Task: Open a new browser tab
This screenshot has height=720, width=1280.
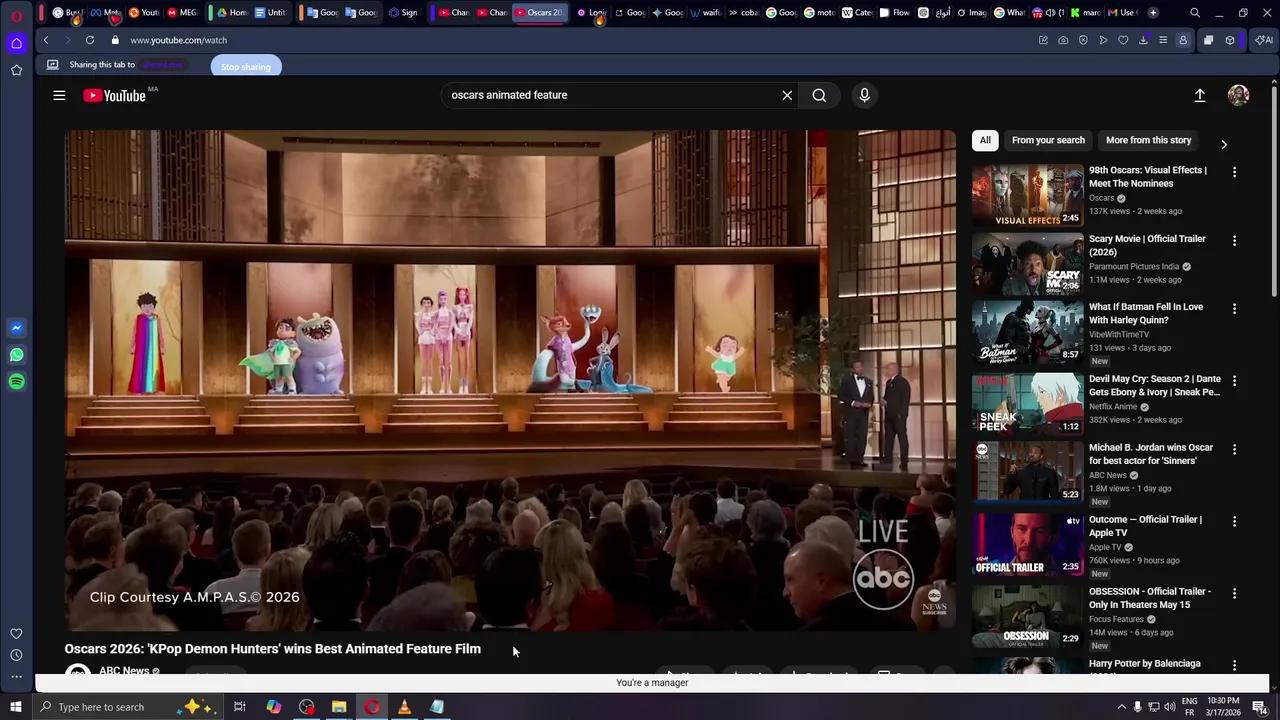Action: click(x=1153, y=13)
